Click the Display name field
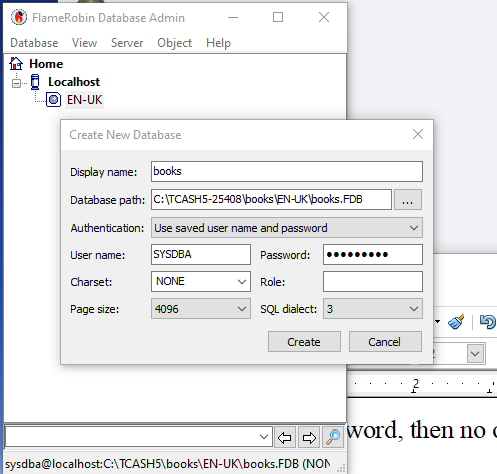The height and width of the screenshot is (474, 497). point(287,171)
